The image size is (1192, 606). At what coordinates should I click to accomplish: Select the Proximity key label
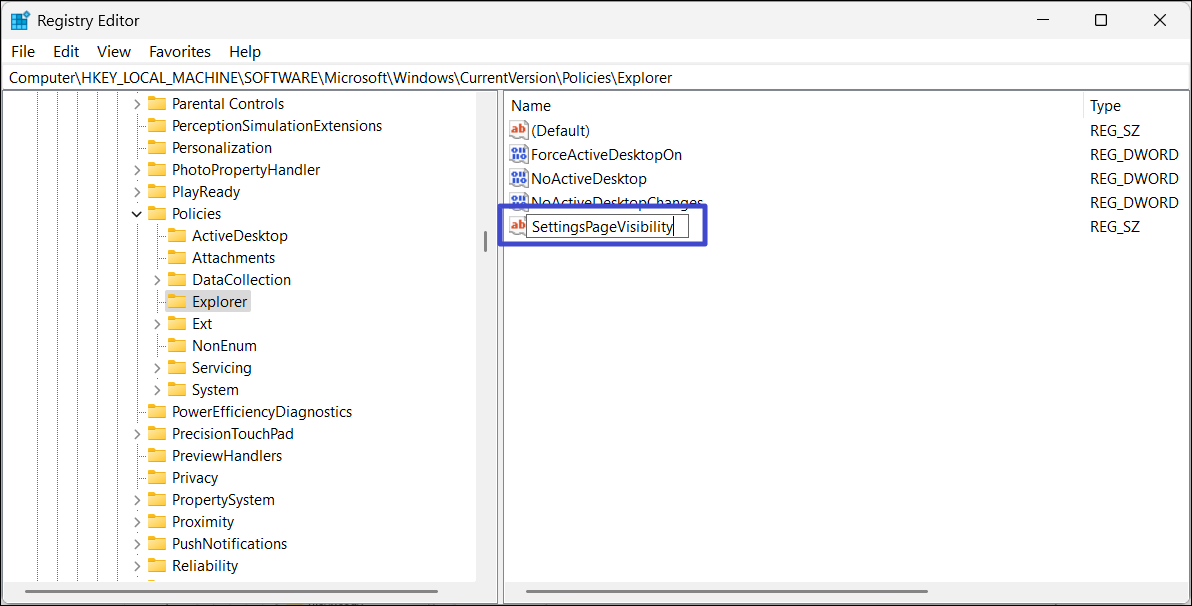click(203, 522)
